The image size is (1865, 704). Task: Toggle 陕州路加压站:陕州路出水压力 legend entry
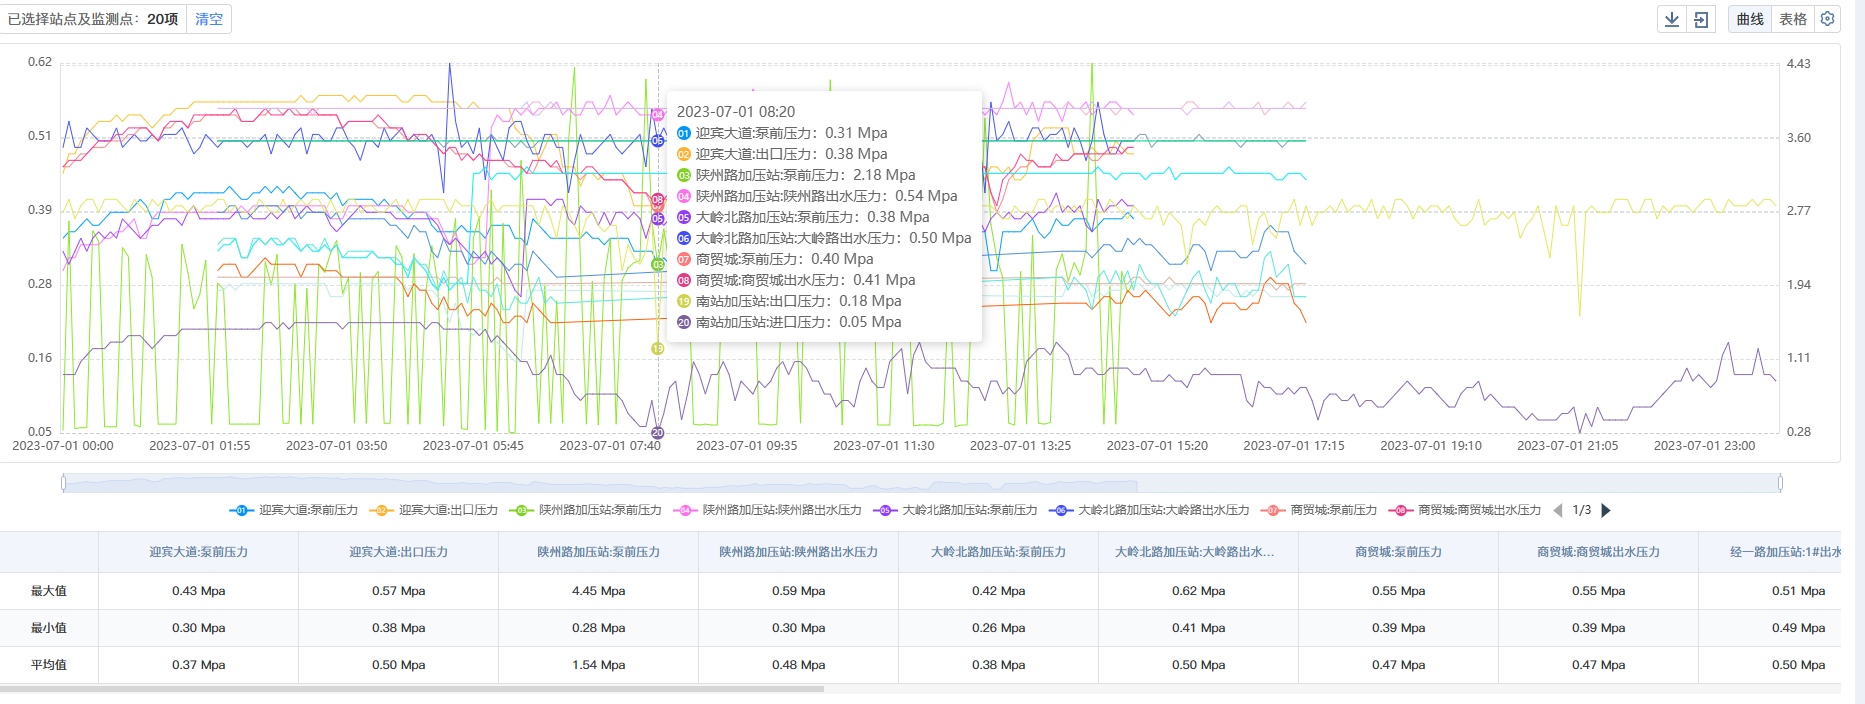pos(769,510)
